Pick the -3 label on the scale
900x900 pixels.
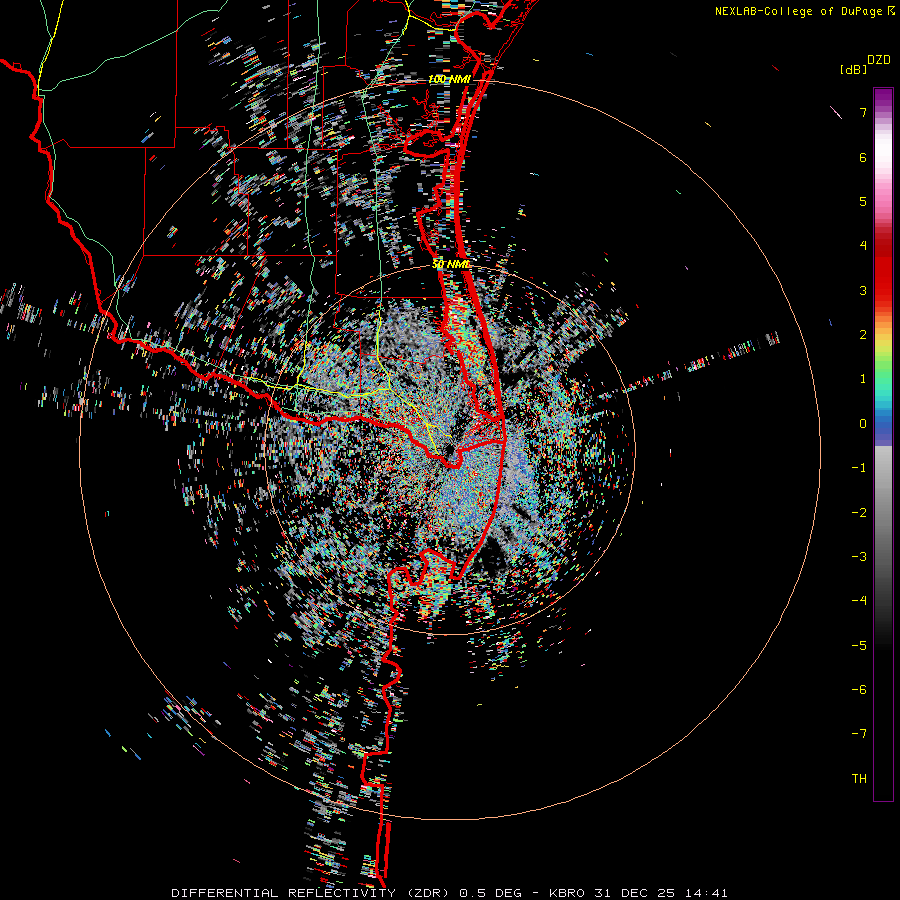859,557
